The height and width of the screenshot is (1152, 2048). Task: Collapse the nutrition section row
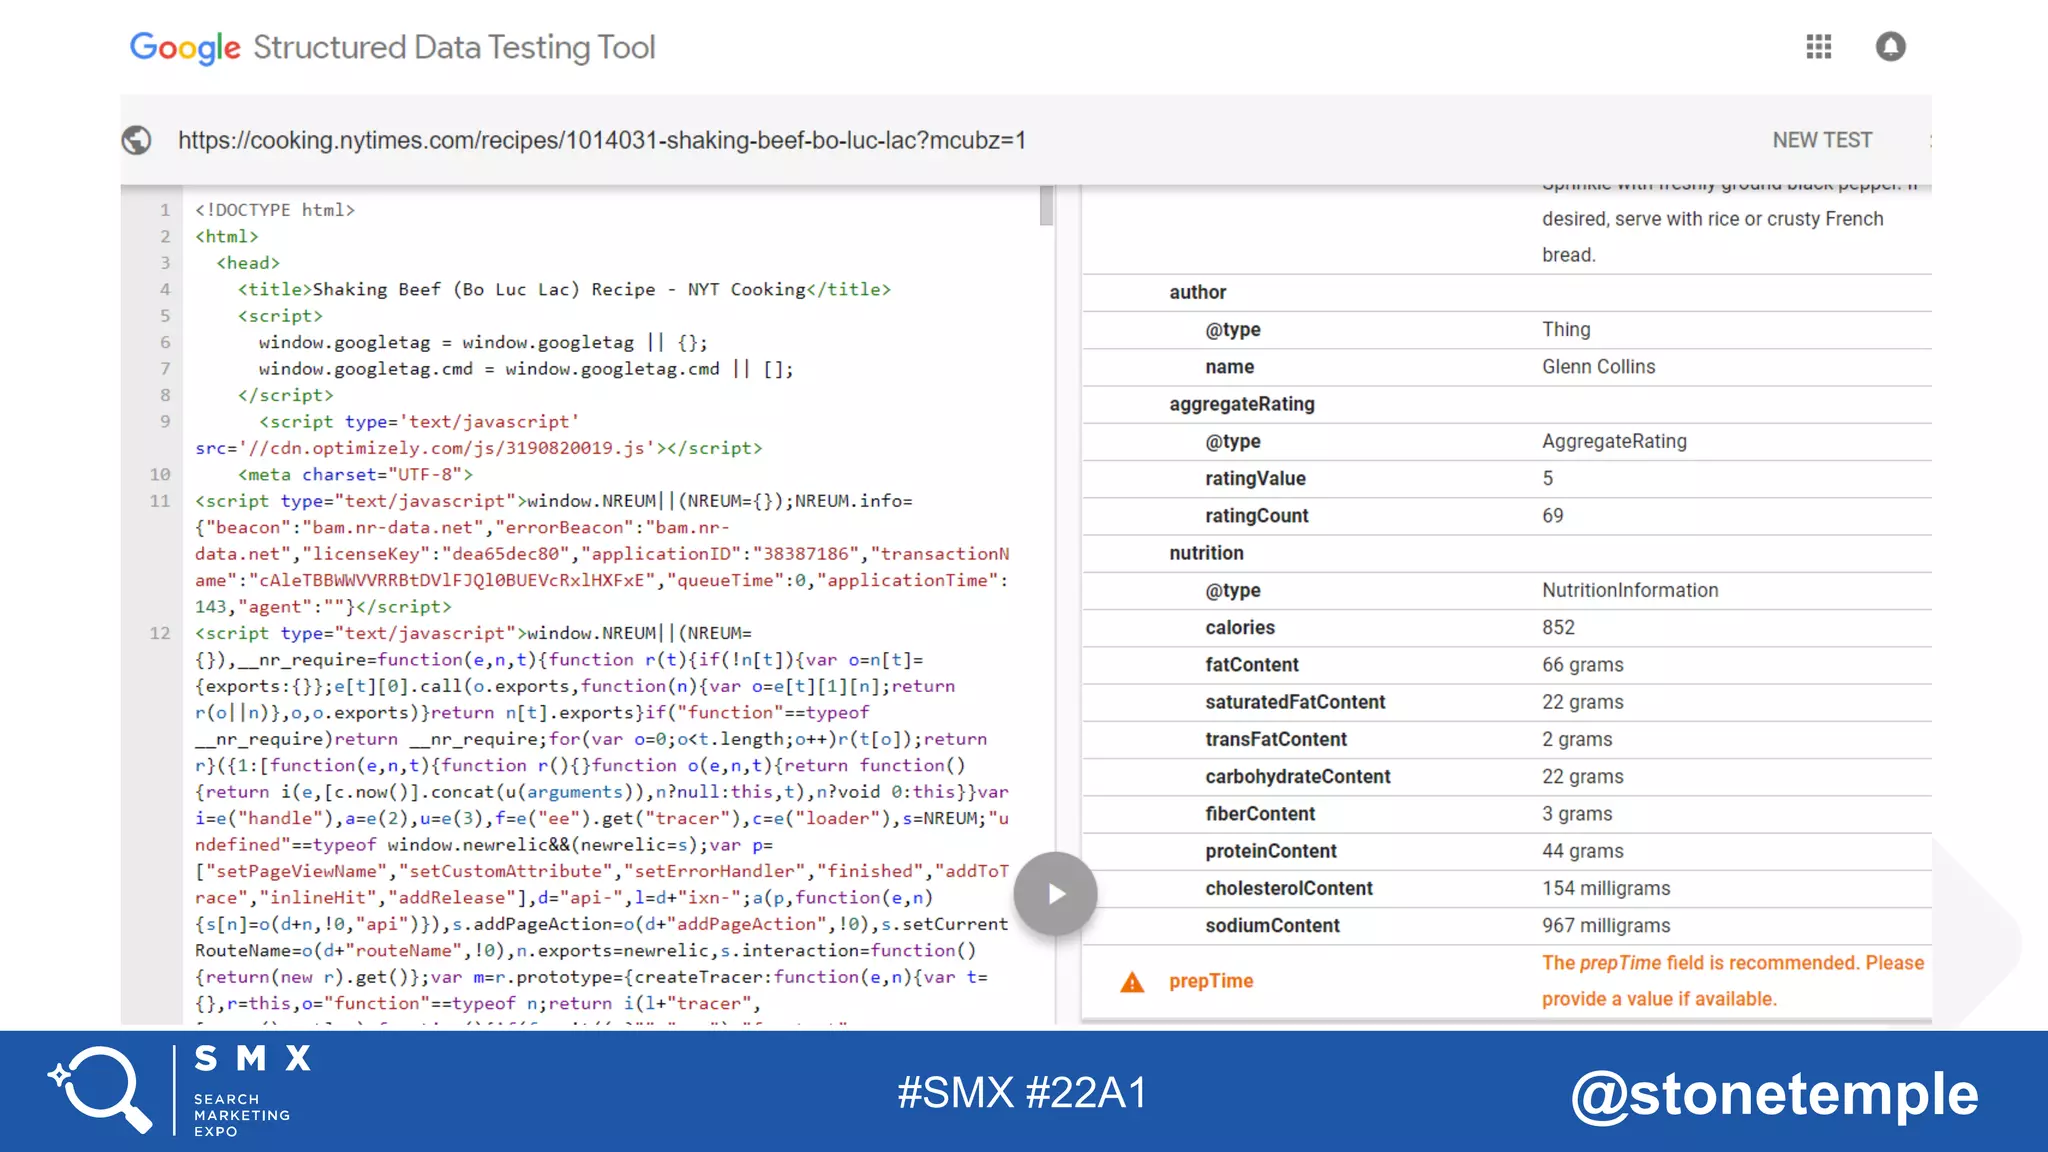(1206, 553)
